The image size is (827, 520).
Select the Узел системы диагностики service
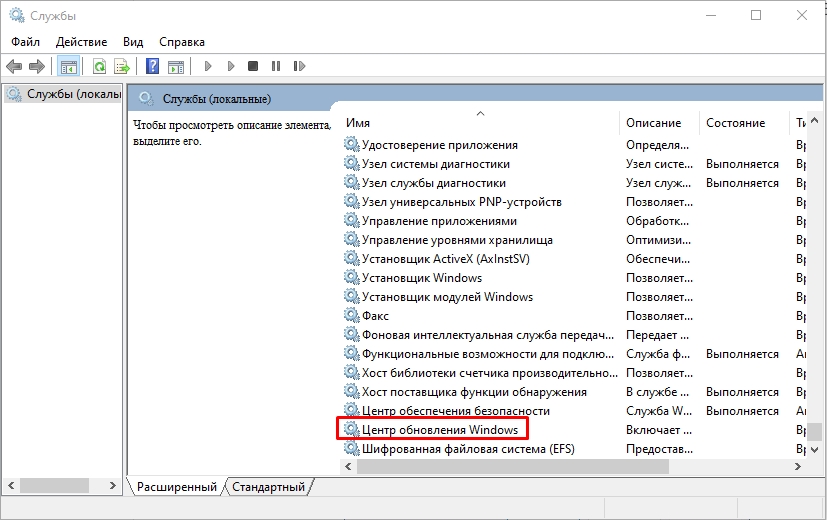pos(436,164)
